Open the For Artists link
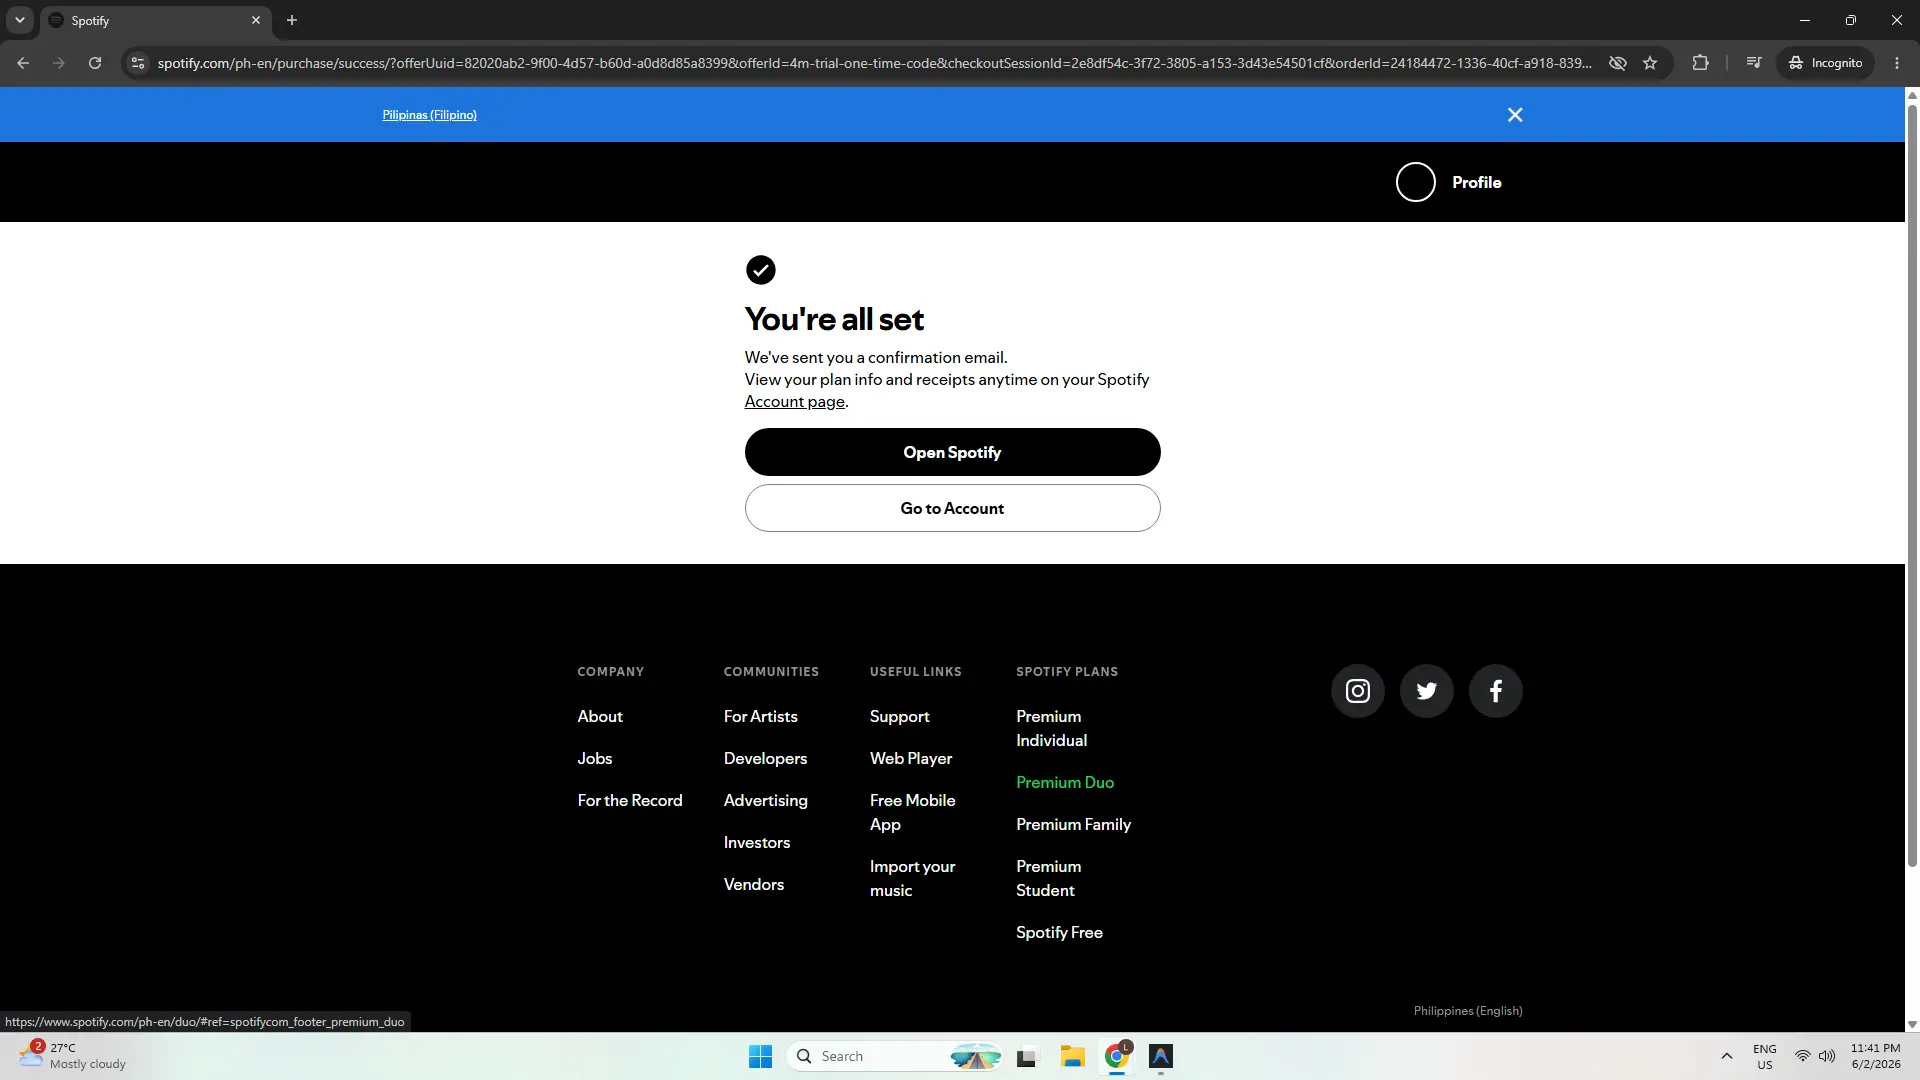1920x1080 pixels. pyautogui.click(x=760, y=716)
